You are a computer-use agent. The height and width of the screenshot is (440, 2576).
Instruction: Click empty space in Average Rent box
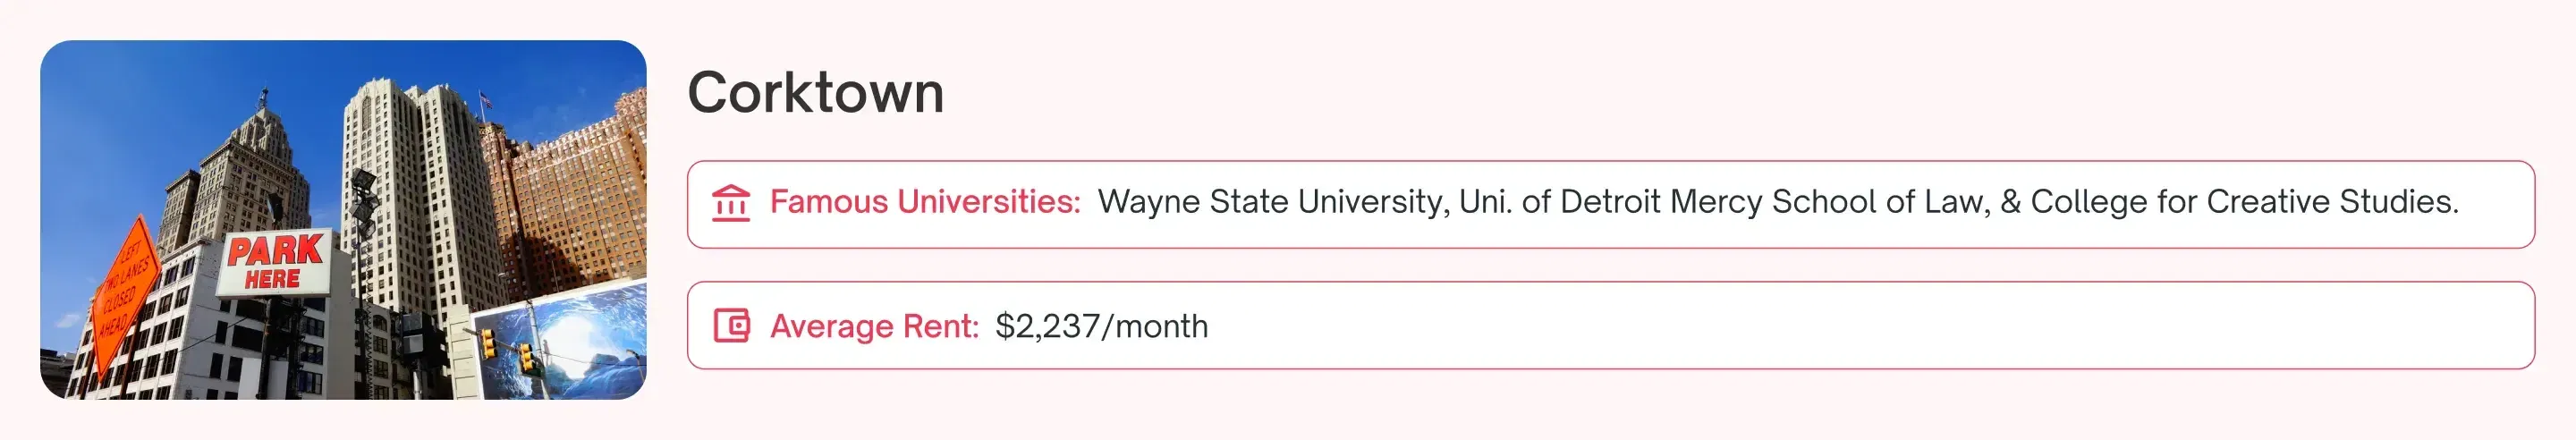tap(1800, 326)
